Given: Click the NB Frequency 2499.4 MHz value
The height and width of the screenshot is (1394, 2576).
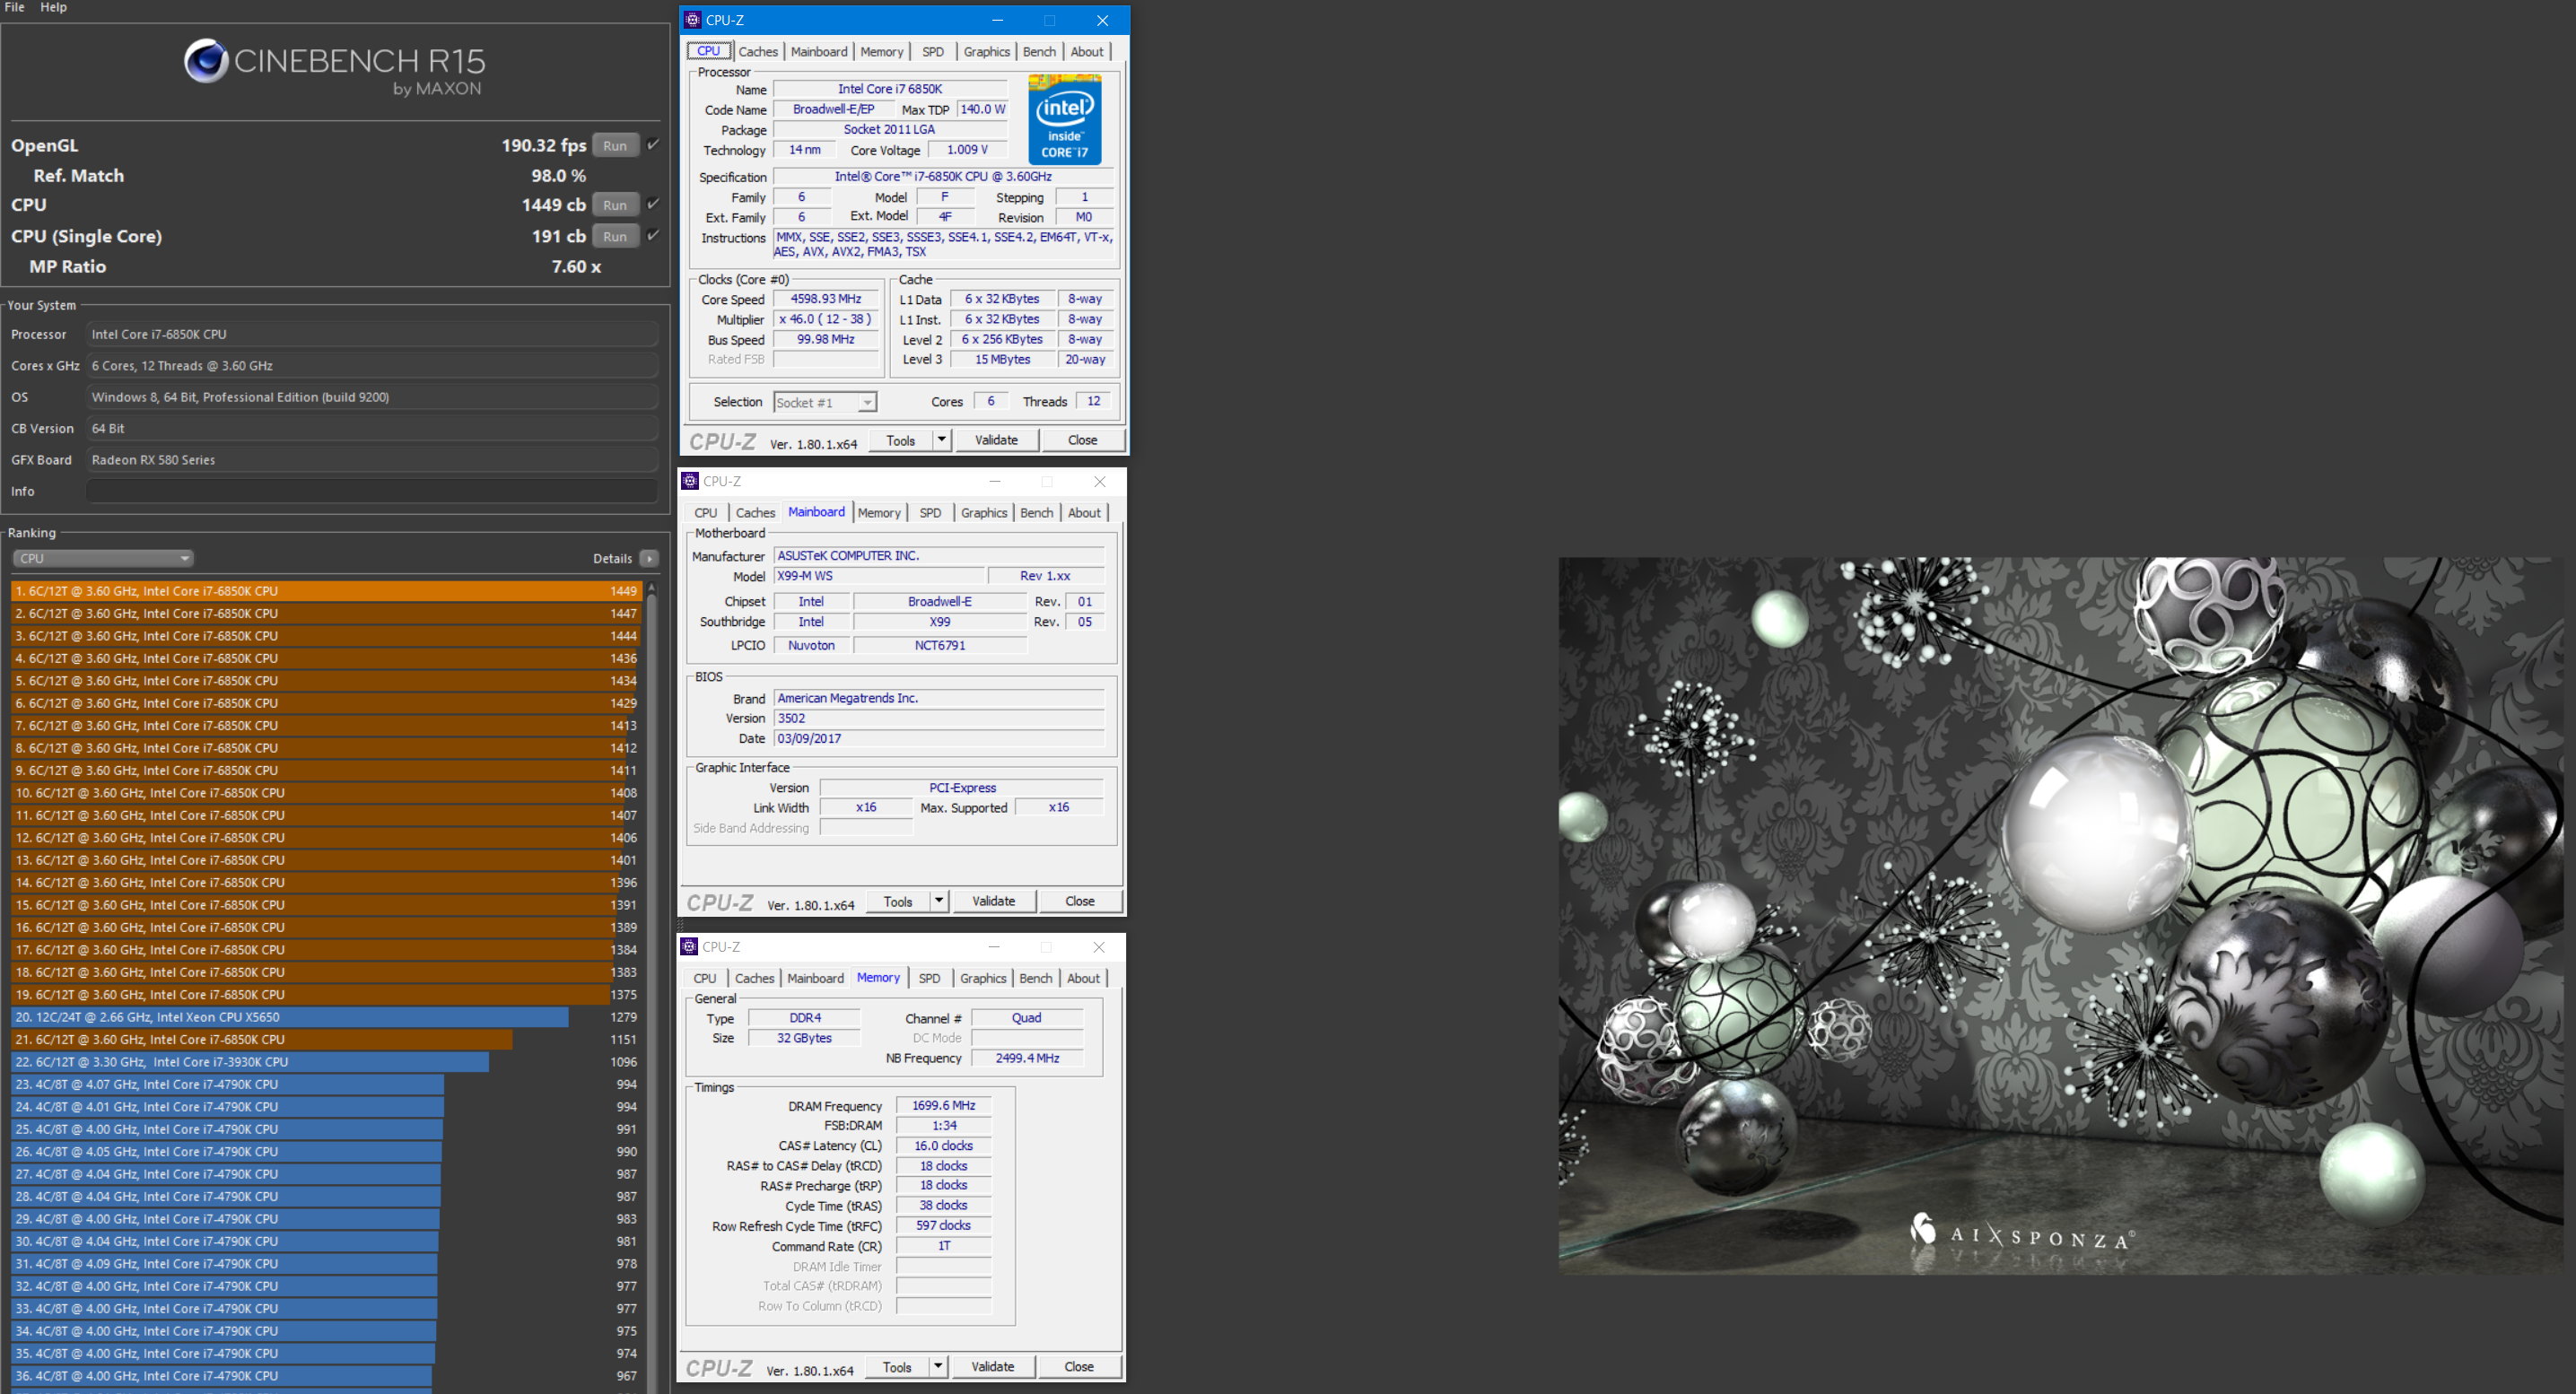Looking at the screenshot, I should pos(1027,1058).
